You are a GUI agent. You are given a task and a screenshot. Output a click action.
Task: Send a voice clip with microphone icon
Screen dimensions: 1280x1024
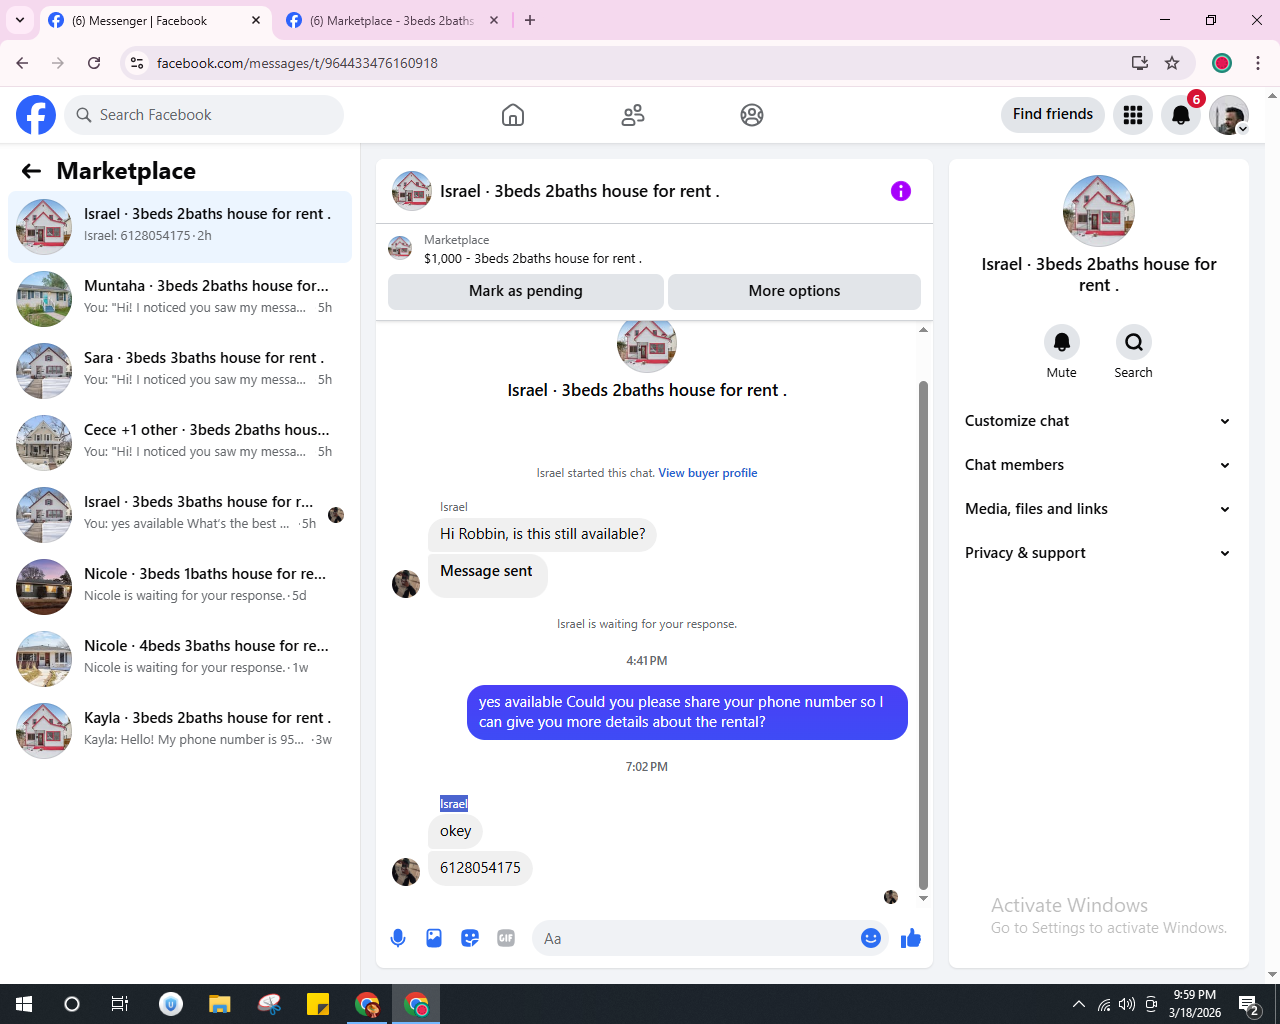(x=398, y=938)
